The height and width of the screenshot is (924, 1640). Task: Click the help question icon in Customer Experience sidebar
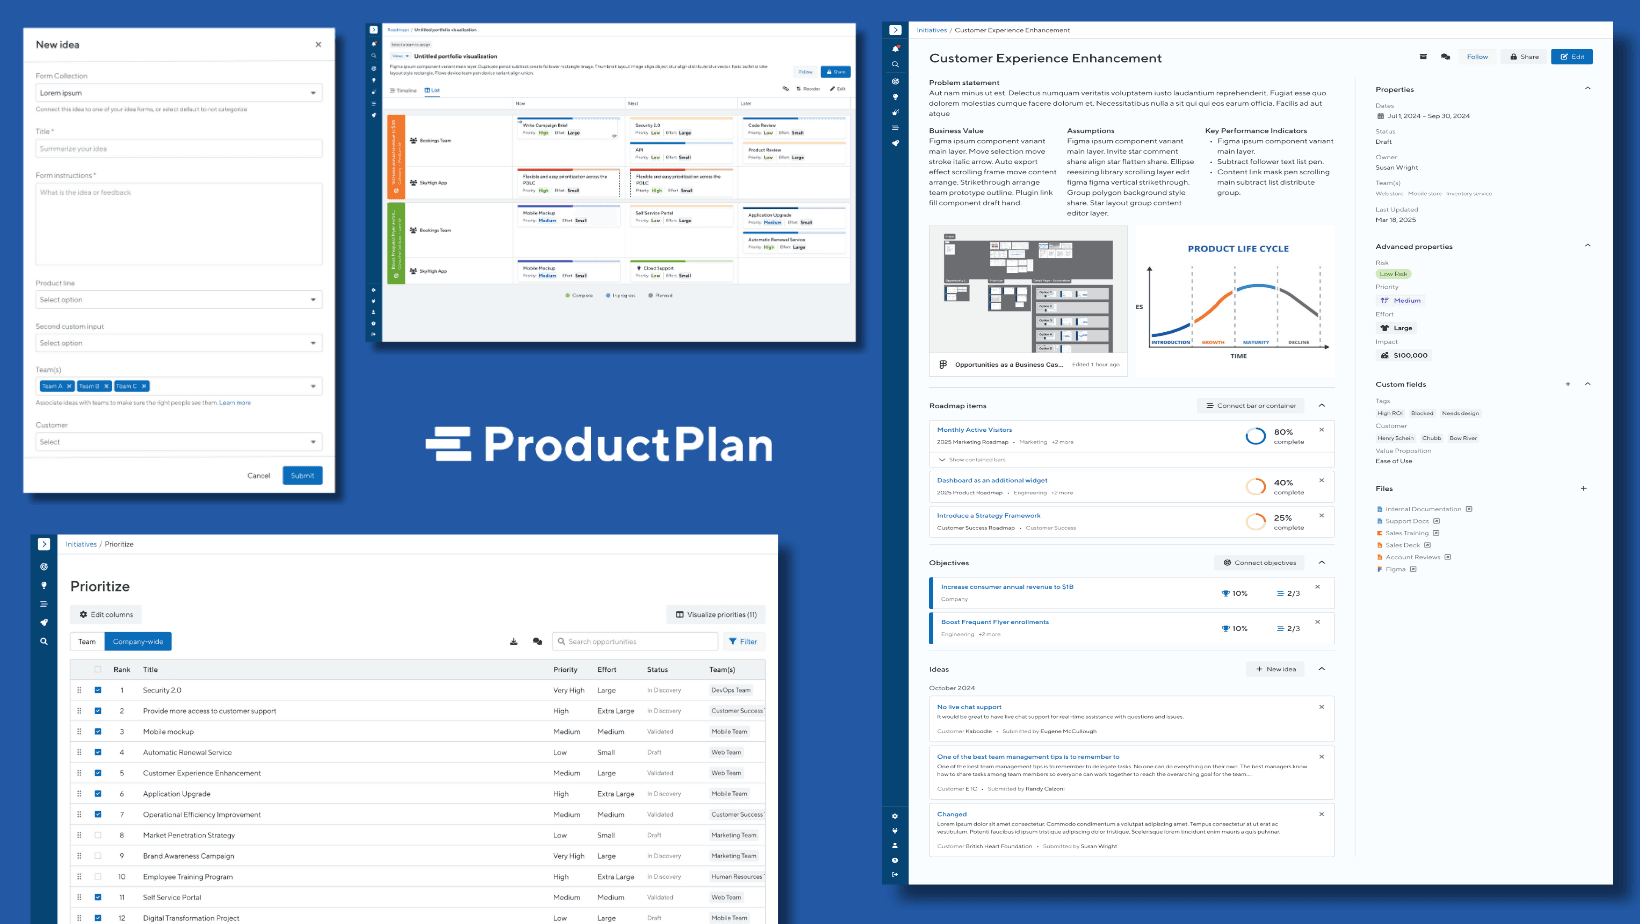point(895,860)
